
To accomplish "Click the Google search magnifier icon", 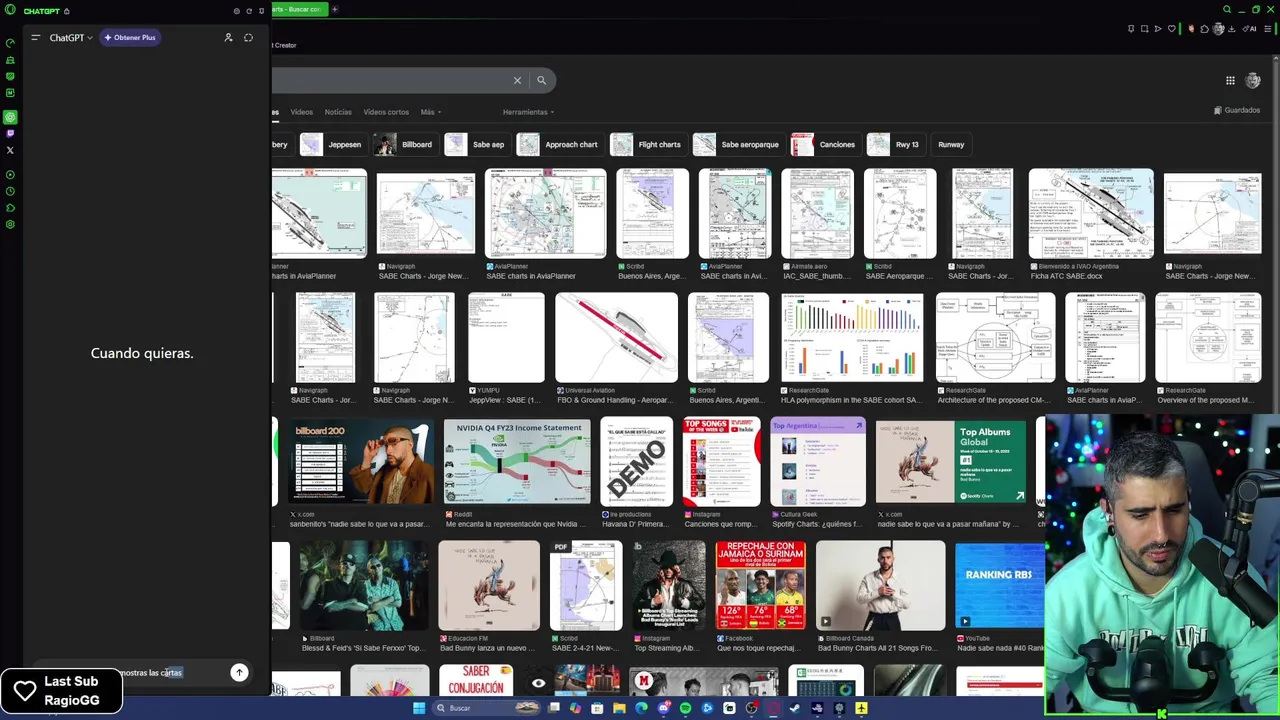I will pos(541,80).
